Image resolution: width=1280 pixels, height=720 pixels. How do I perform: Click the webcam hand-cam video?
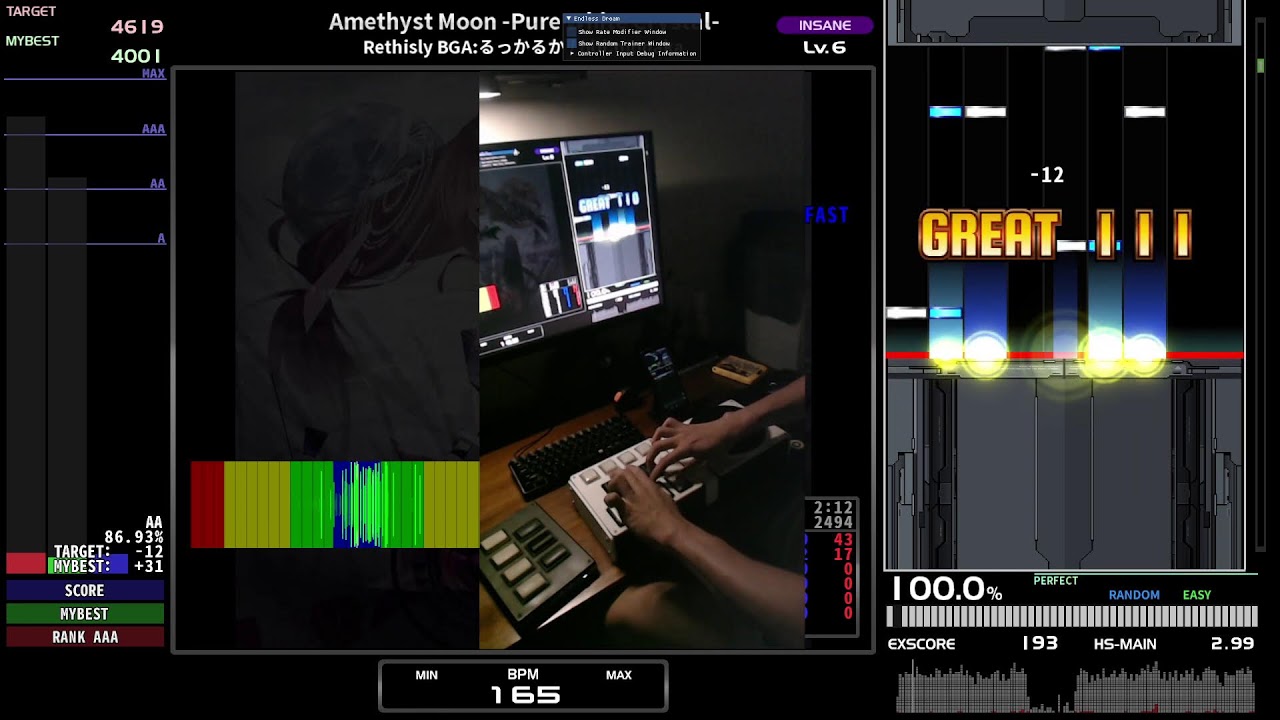tap(642, 360)
